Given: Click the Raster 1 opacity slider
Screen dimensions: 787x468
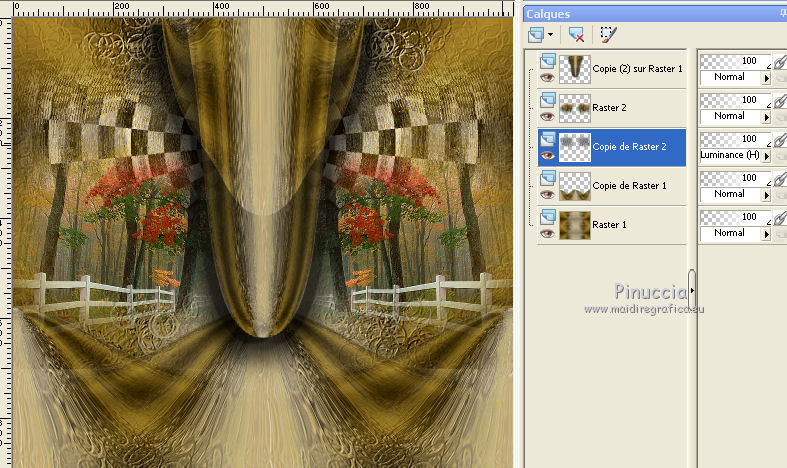Looking at the screenshot, I should [735, 217].
